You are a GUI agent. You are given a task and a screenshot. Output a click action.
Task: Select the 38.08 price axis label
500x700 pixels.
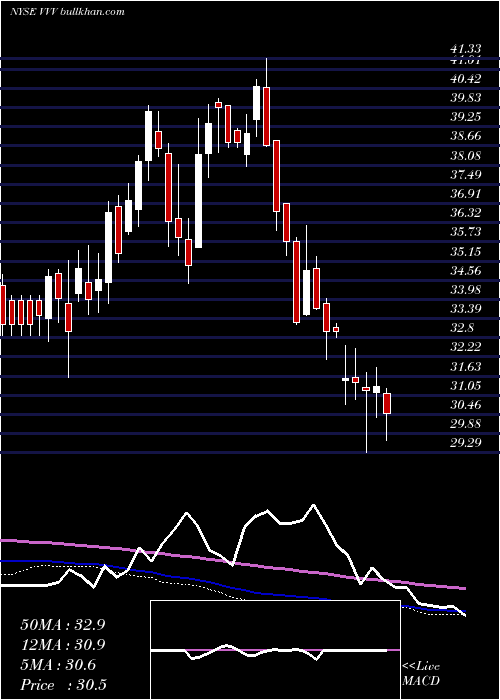[x=466, y=156]
